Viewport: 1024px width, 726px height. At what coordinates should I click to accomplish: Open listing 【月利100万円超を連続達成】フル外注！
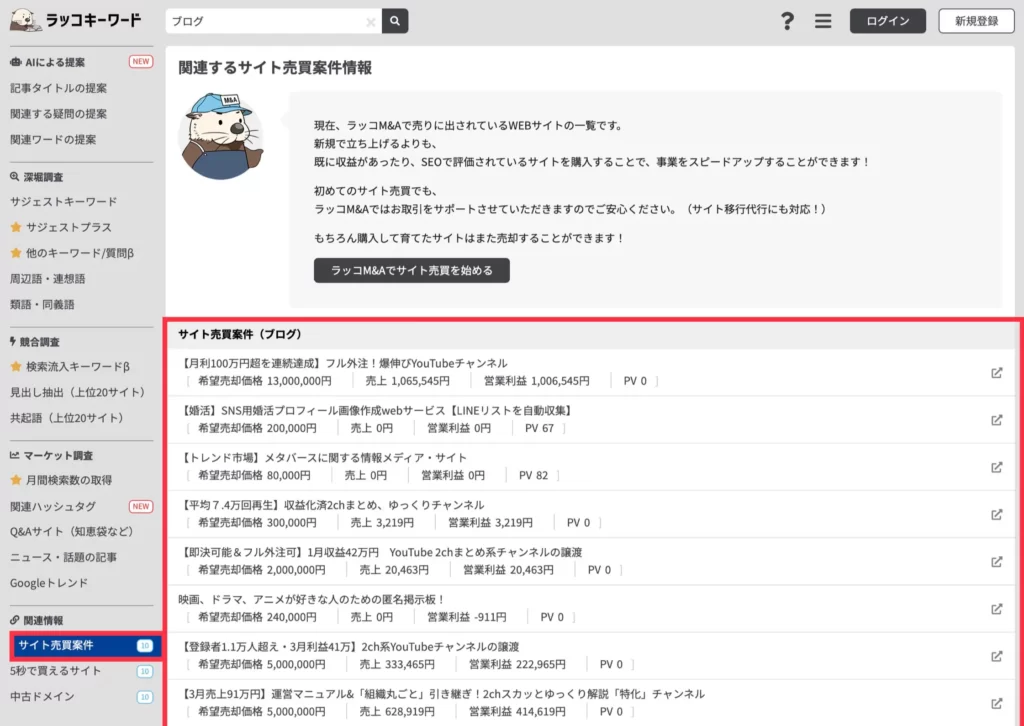(344, 363)
